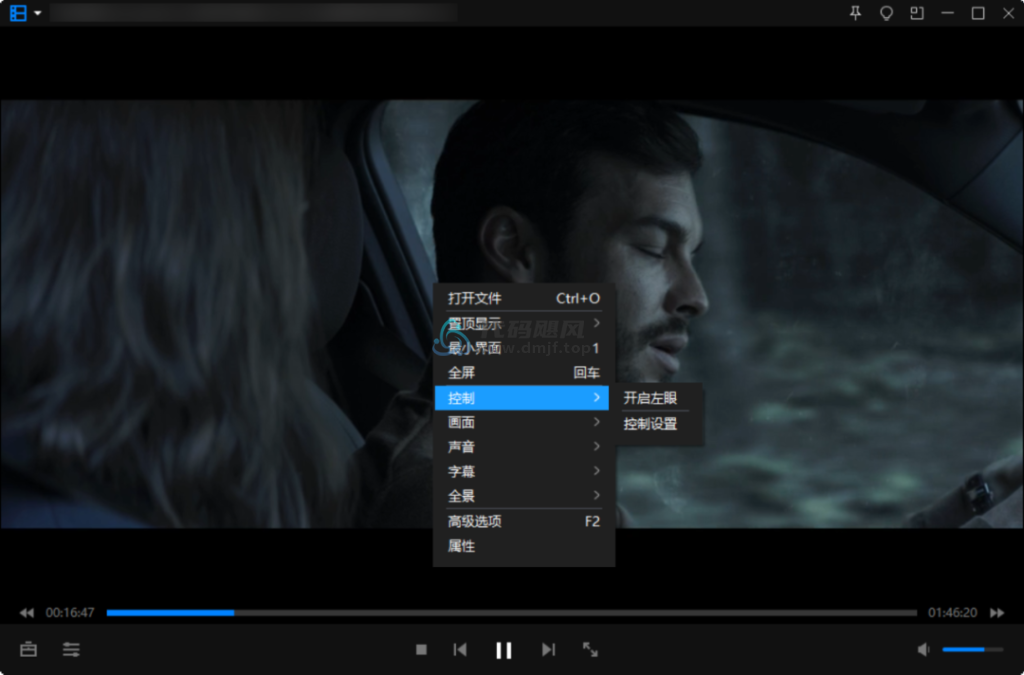
Task: Open 控制设置 in the submenu
Action: [x=658, y=424]
